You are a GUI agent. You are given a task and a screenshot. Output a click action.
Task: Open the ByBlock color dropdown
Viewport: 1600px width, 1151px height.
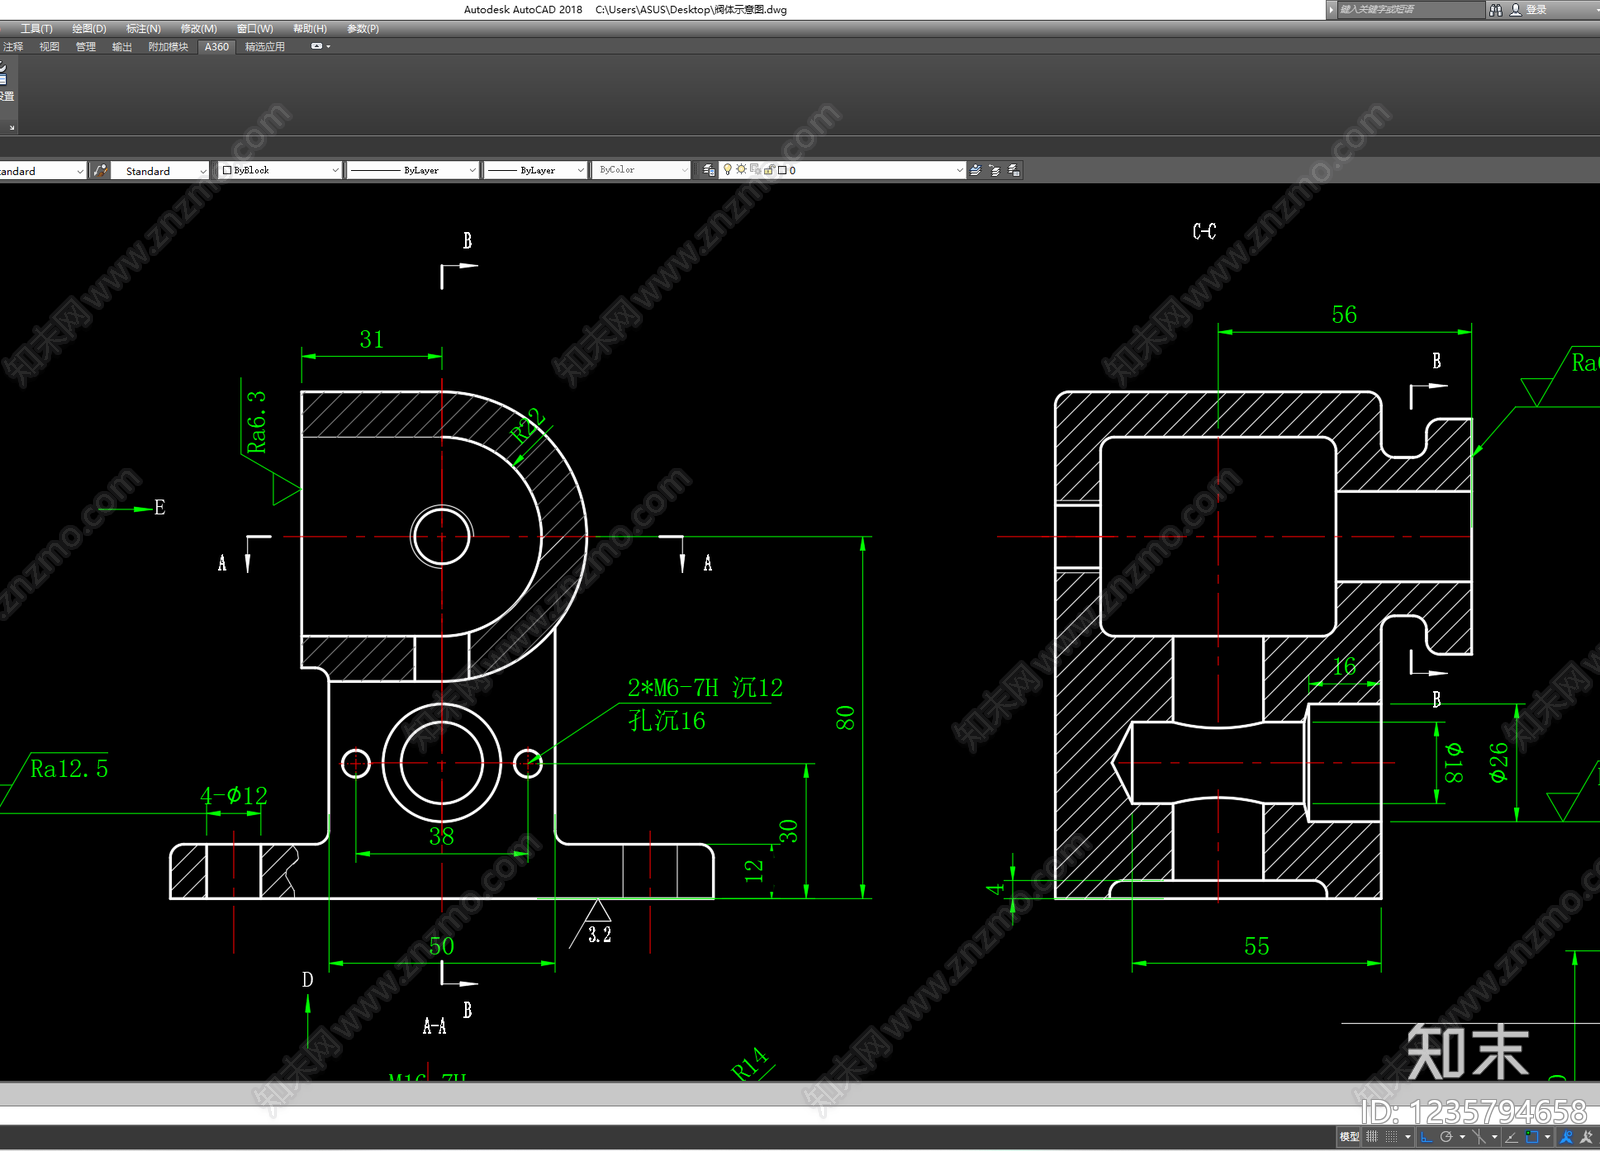tap(279, 170)
